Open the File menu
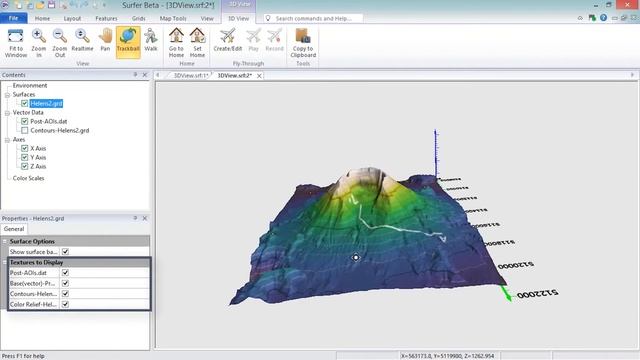The height and width of the screenshot is (360, 640). point(13,18)
